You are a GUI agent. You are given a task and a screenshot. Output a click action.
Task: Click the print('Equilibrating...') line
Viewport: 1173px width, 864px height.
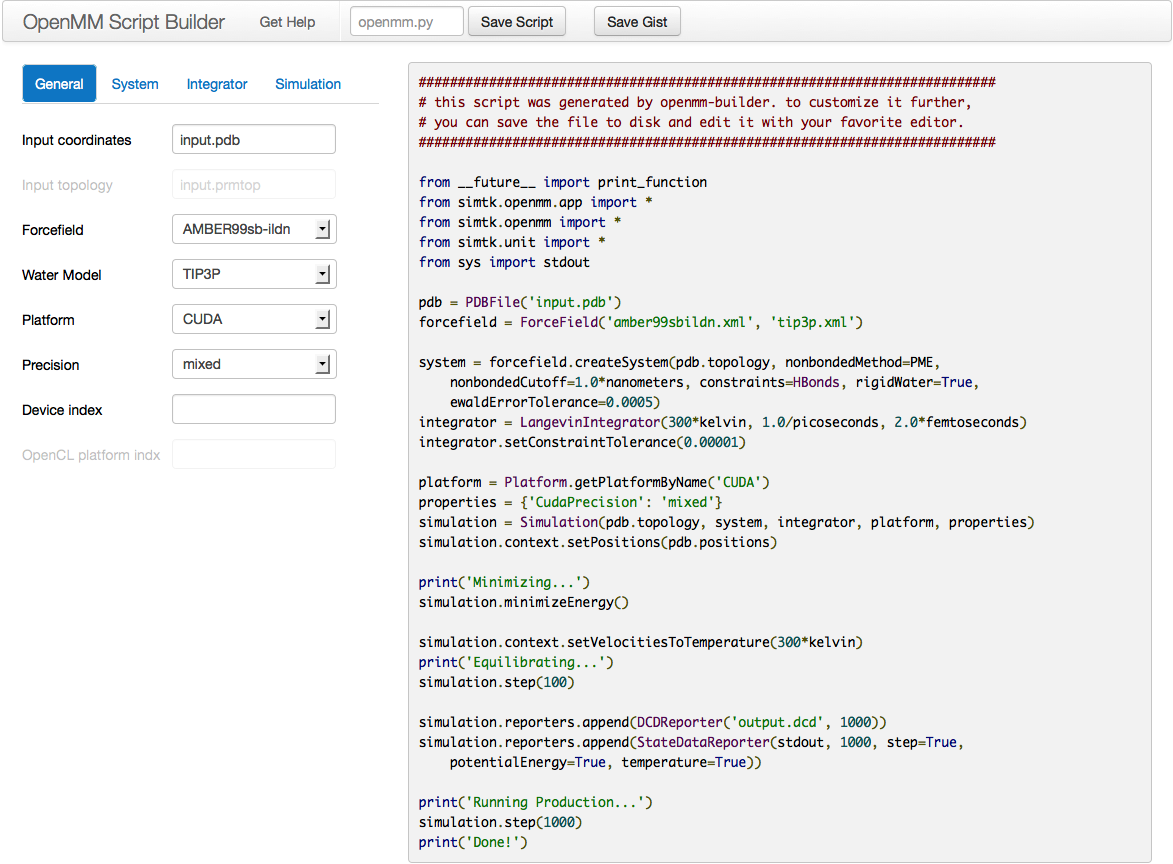click(x=516, y=662)
